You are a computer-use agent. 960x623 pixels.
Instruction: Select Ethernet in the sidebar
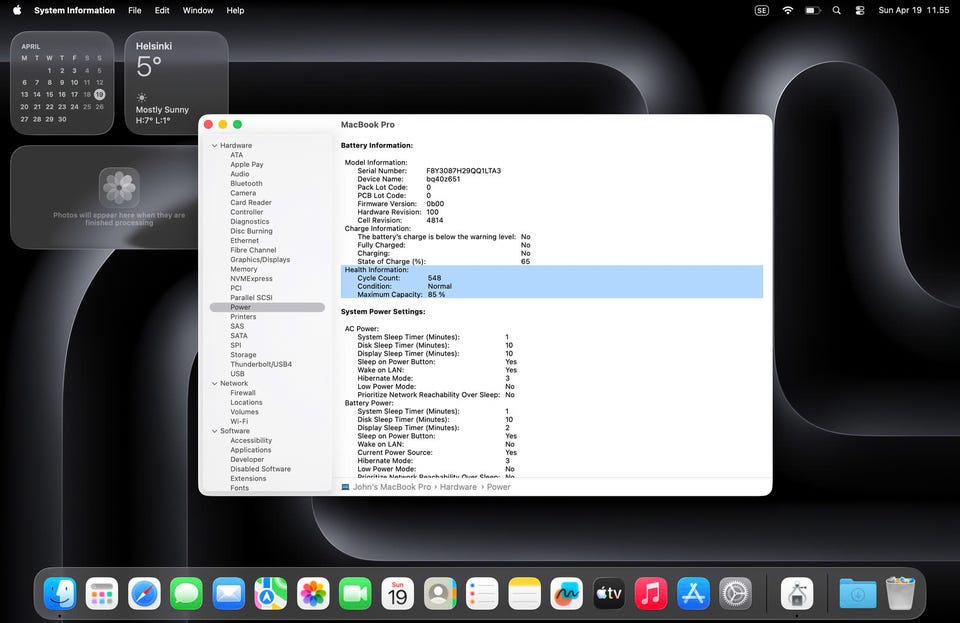[x=244, y=241]
